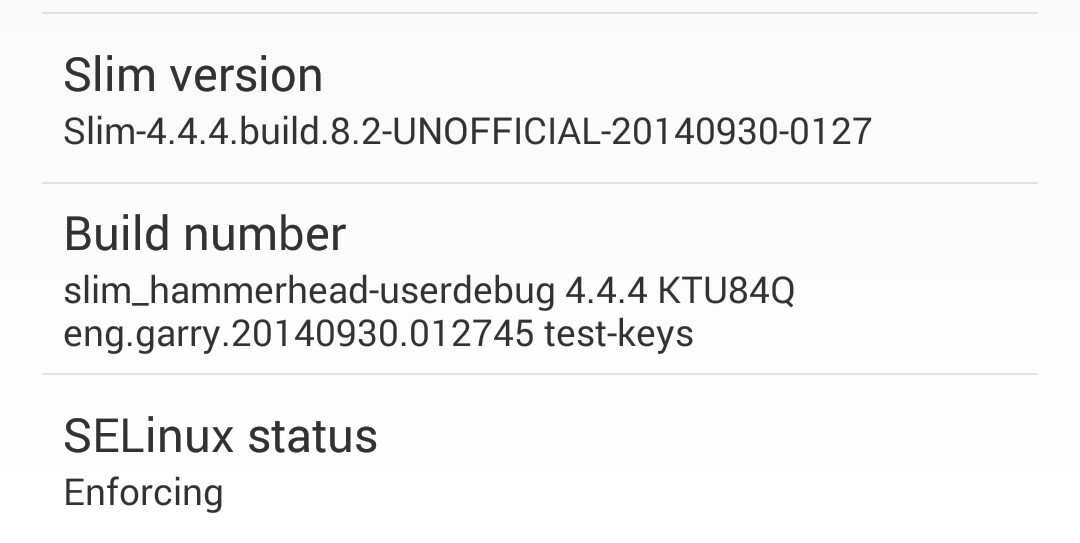This screenshot has height=543, width=1080.
Task: Select the Slim-4.4.4.build.8.2-UNOFFICIAL version string
Action: (467, 131)
